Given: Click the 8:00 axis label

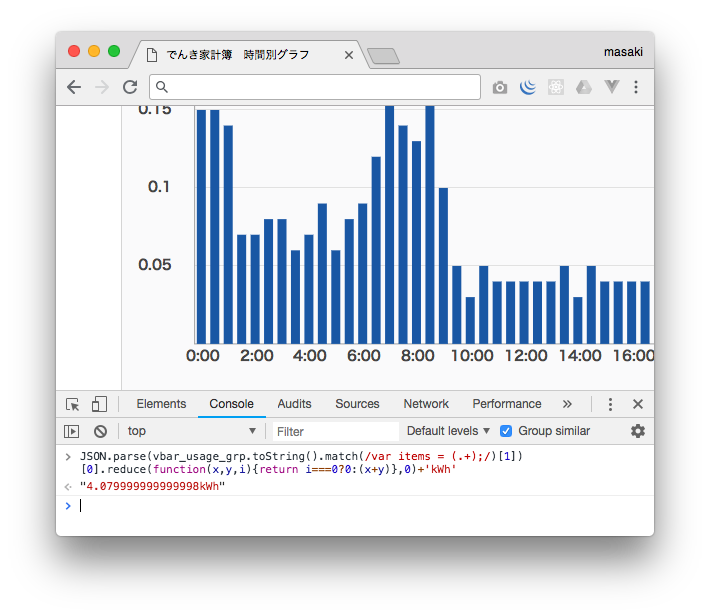Looking at the screenshot, I should pyautogui.click(x=417, y=356).
